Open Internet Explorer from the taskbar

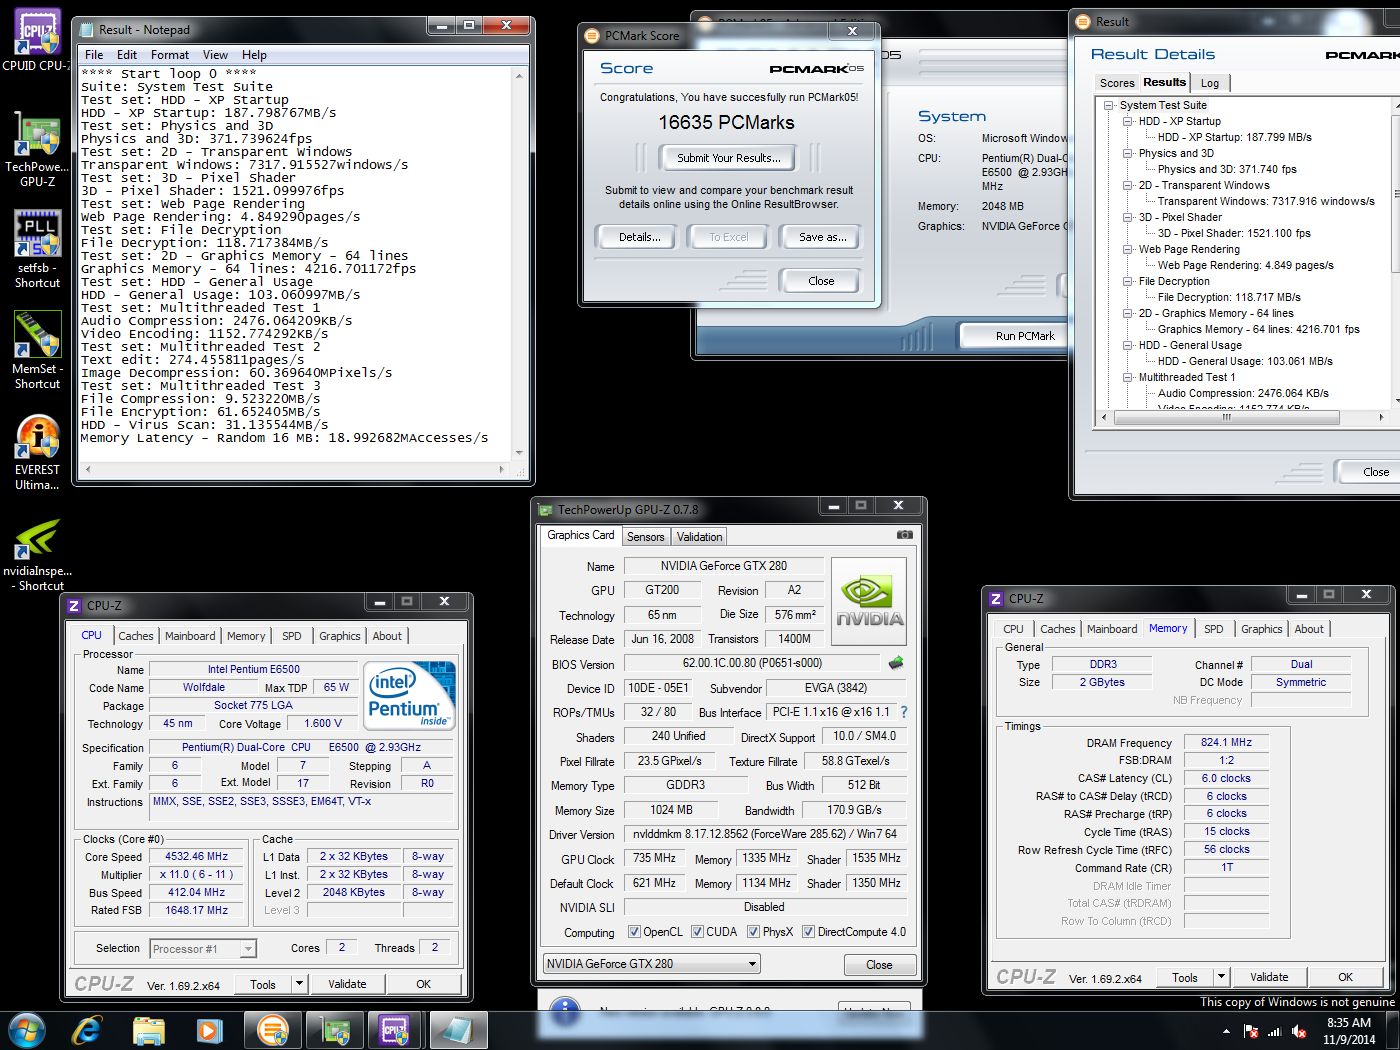[x=87, y=1030]
